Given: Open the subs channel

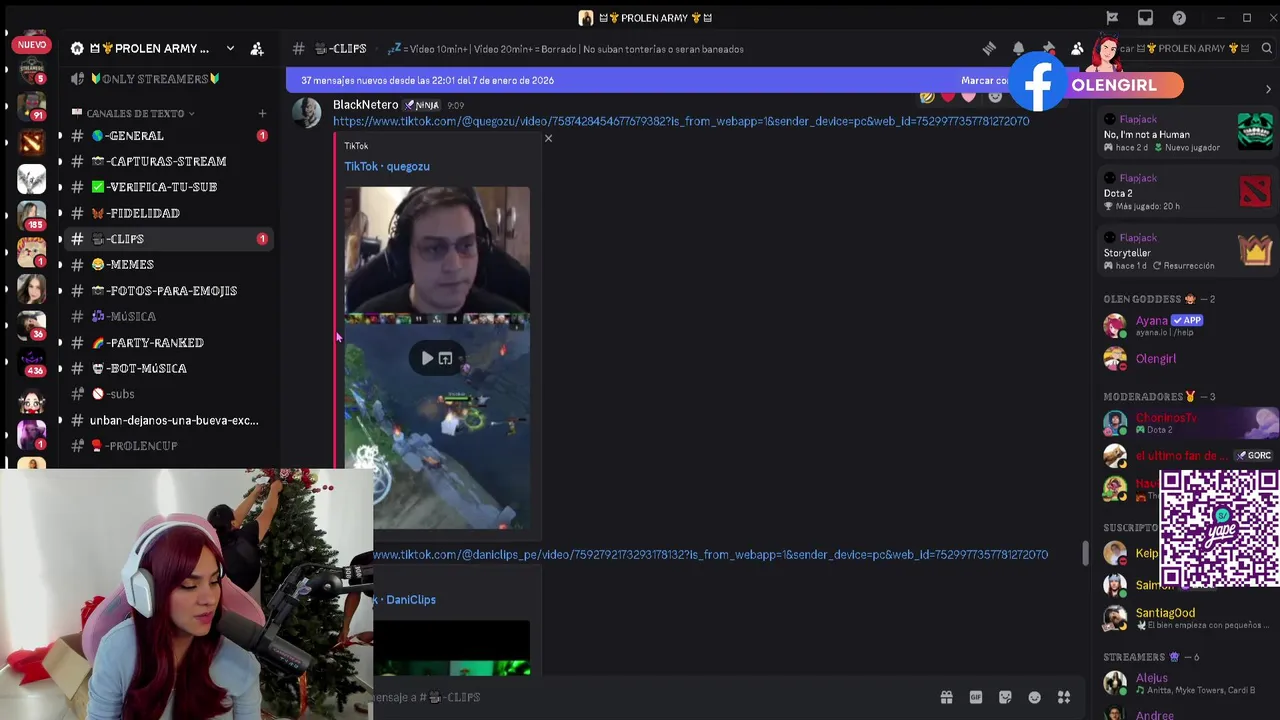Looking at the screenshot, I should [168, 394].
